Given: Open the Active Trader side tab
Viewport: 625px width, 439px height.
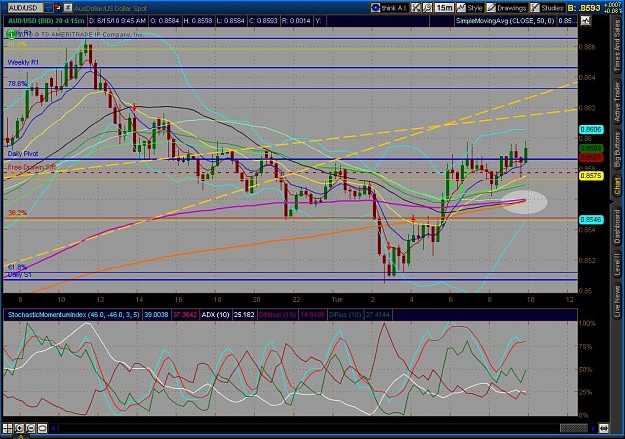Looking at the screenshot, I should [x=617, y=102].
